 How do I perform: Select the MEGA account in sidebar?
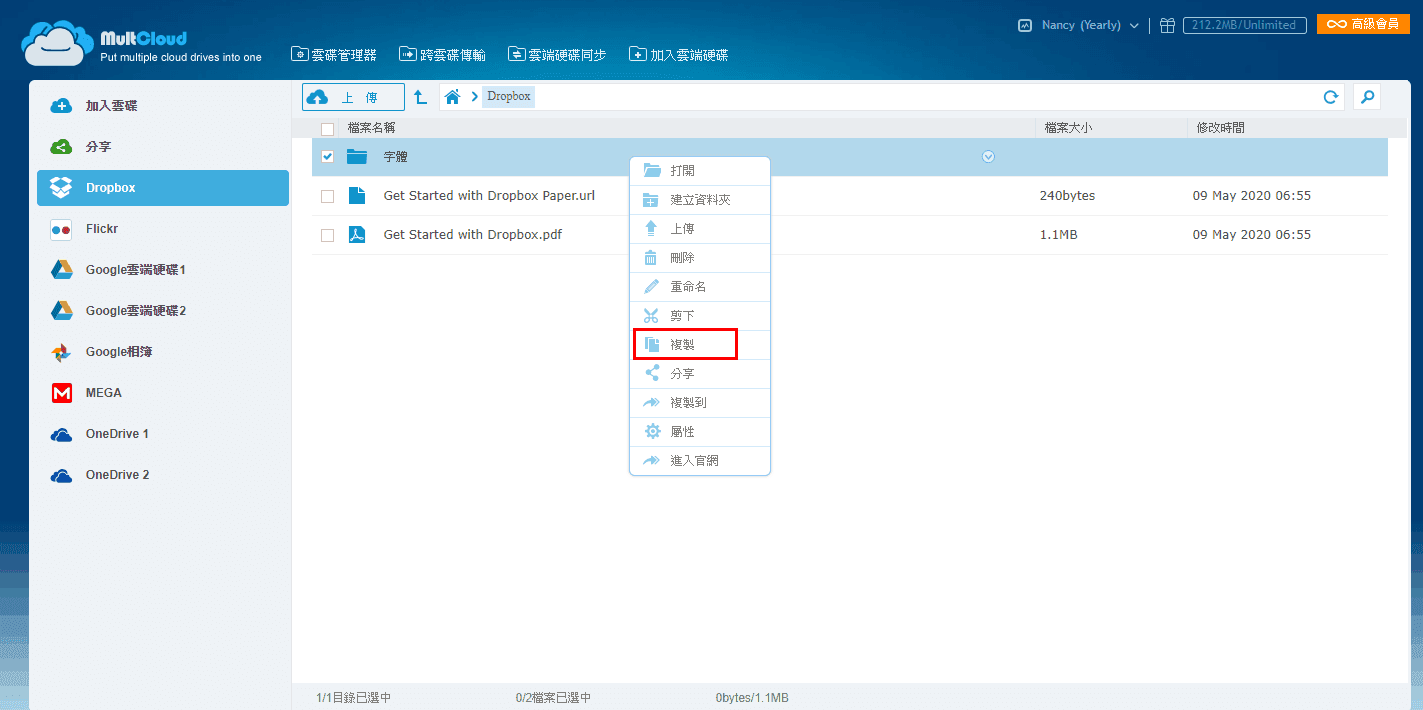coord(106,392)
